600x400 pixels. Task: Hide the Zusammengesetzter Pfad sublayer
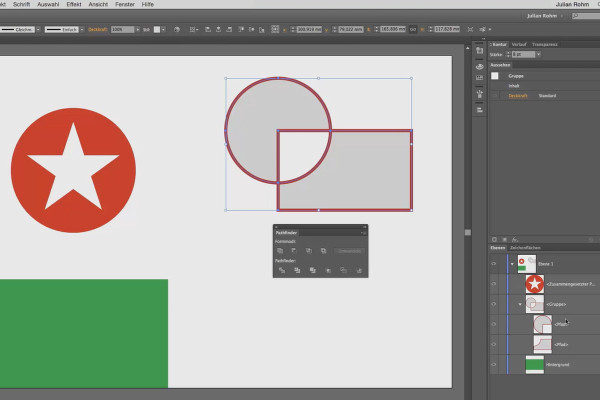click(x=494, y=284)
